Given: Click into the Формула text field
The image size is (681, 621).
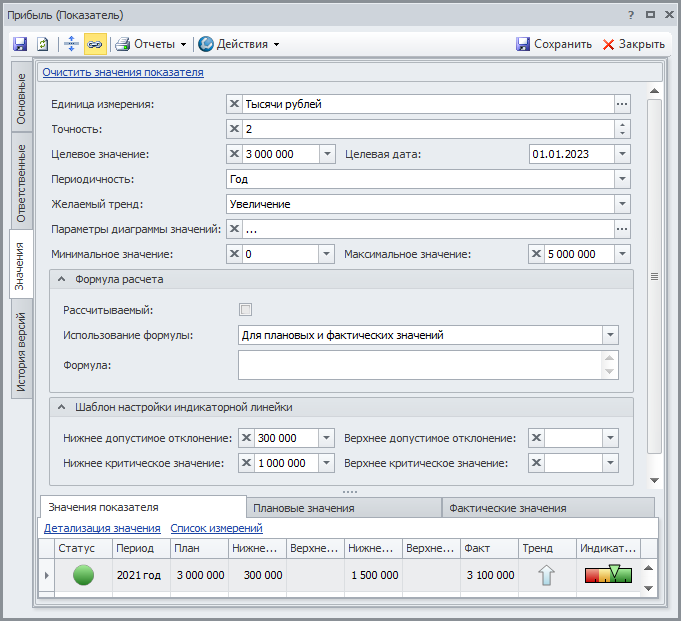Looking at the screenshot, I should (420, 365).
